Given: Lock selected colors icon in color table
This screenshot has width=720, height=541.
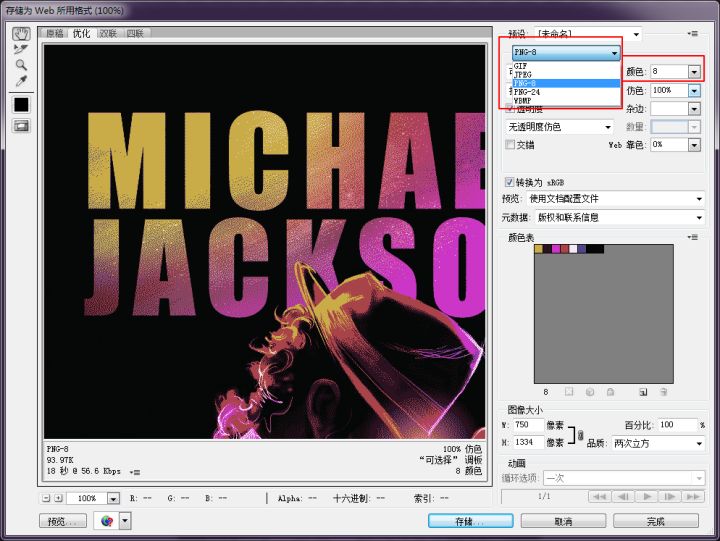Looking at the screenshot, I should point(610,392).
